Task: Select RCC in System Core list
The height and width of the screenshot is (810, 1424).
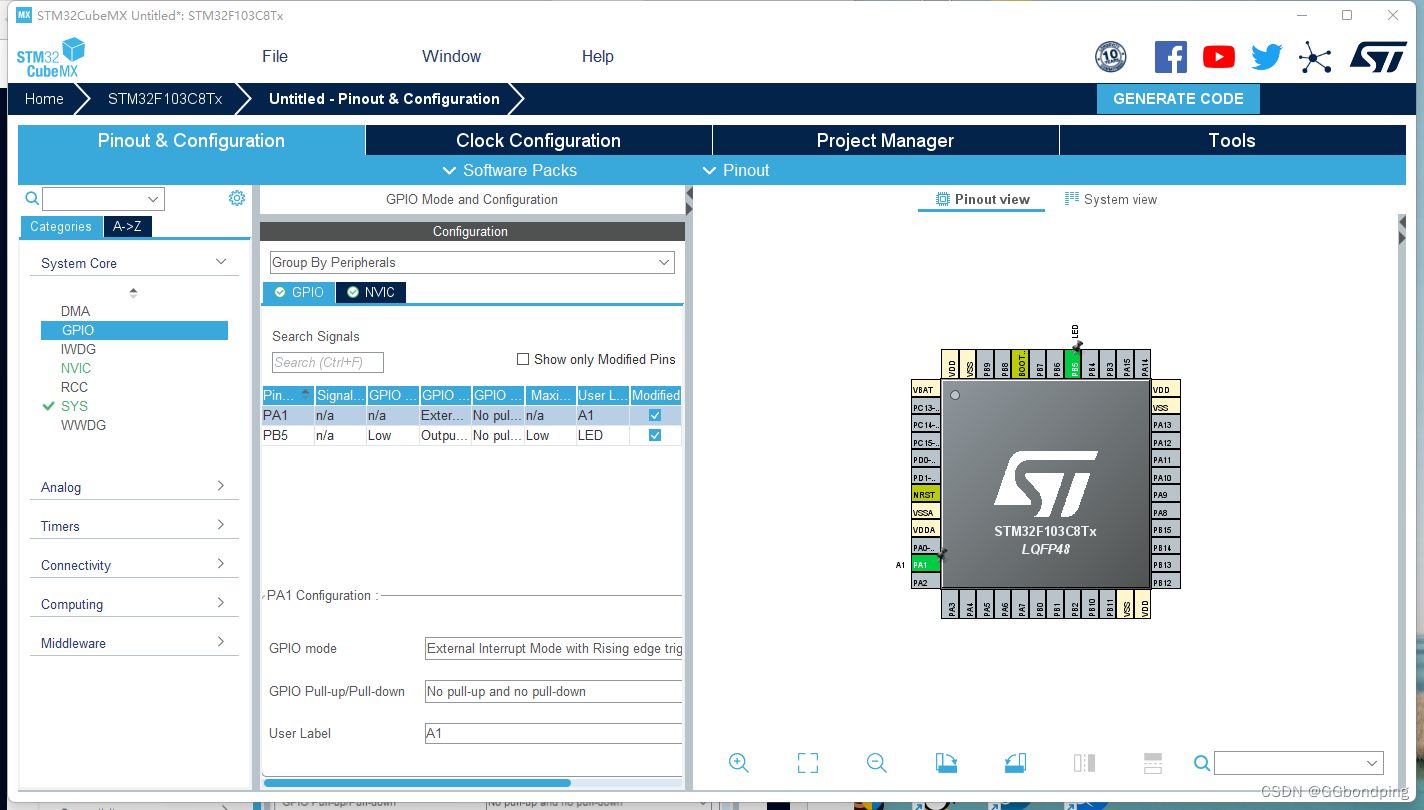Action: [x=74, y=387]
